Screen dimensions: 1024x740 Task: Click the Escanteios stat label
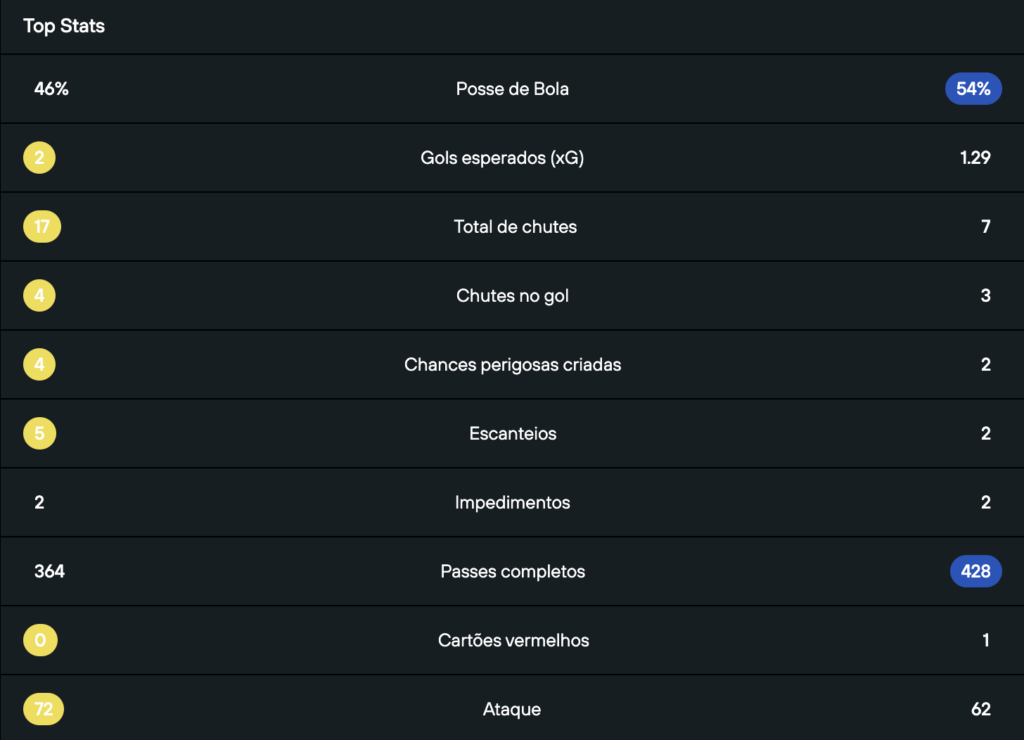point(512,434)
